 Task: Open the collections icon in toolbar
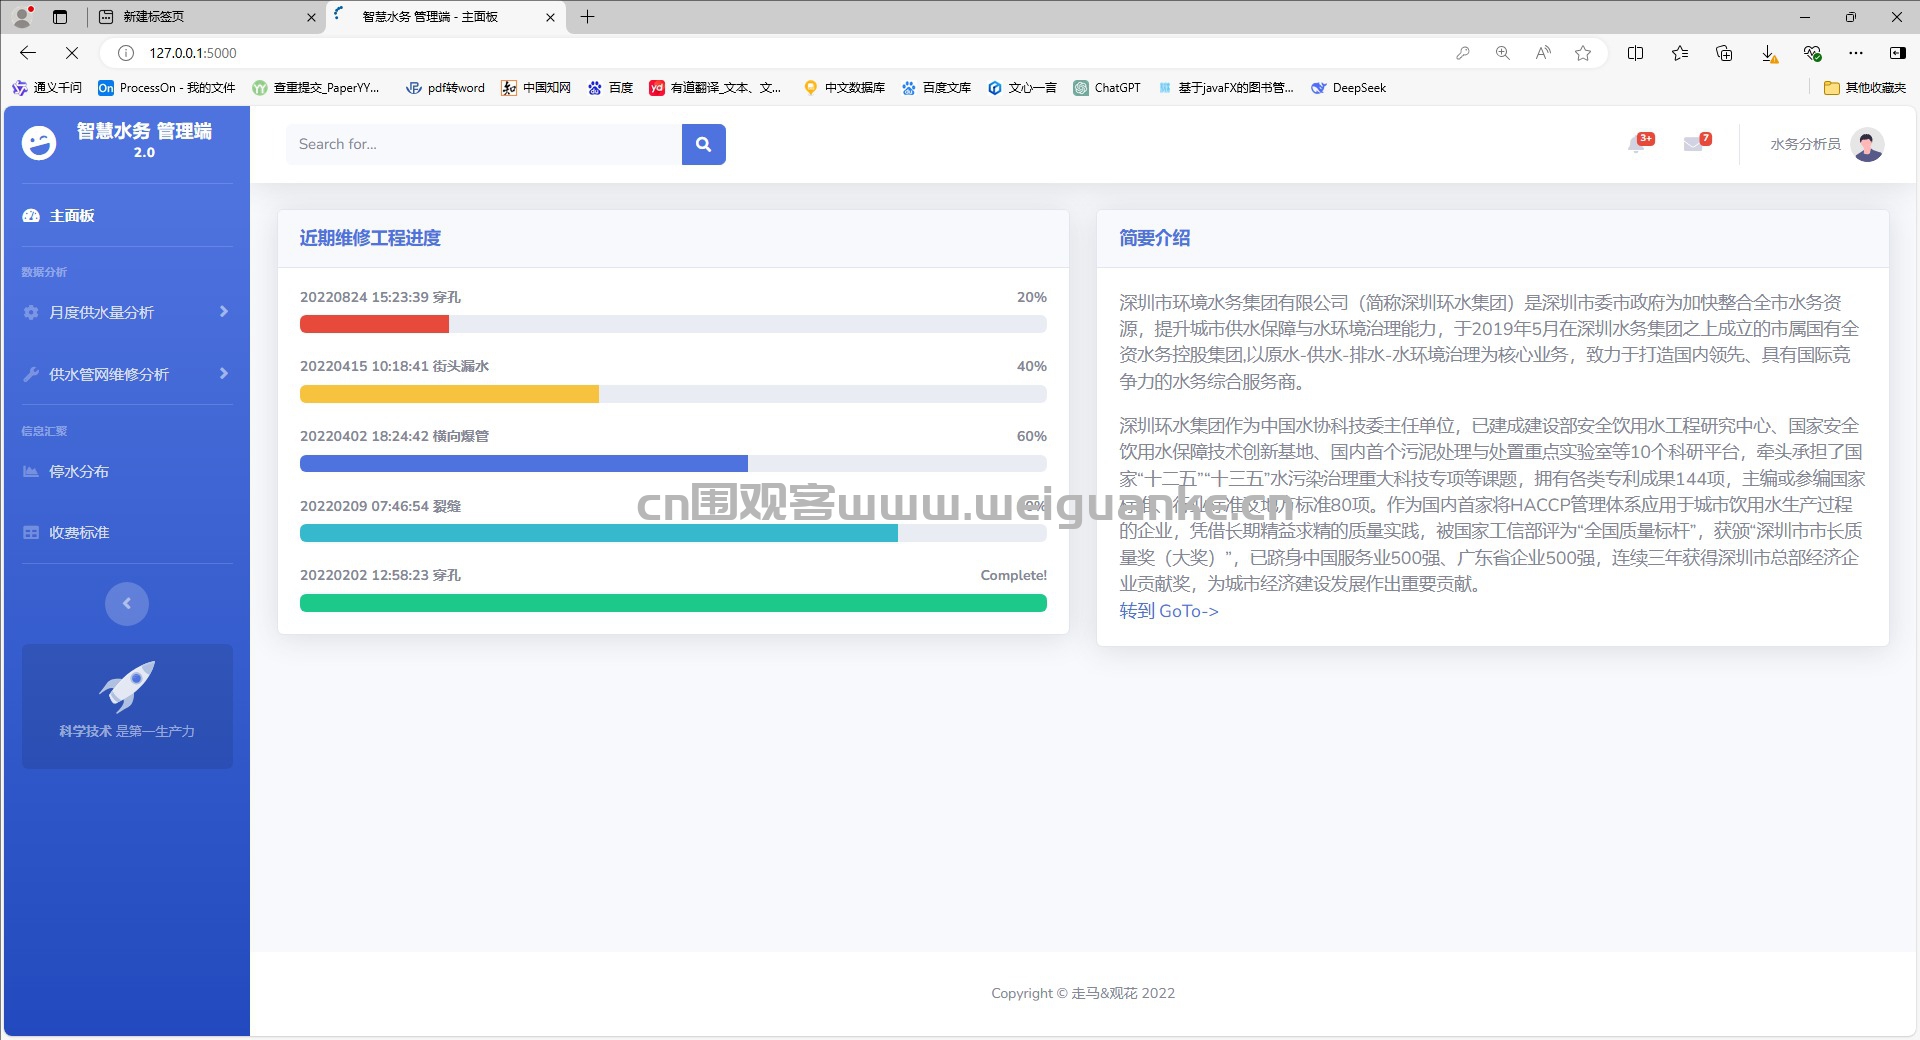click(x=1724, y=53)
